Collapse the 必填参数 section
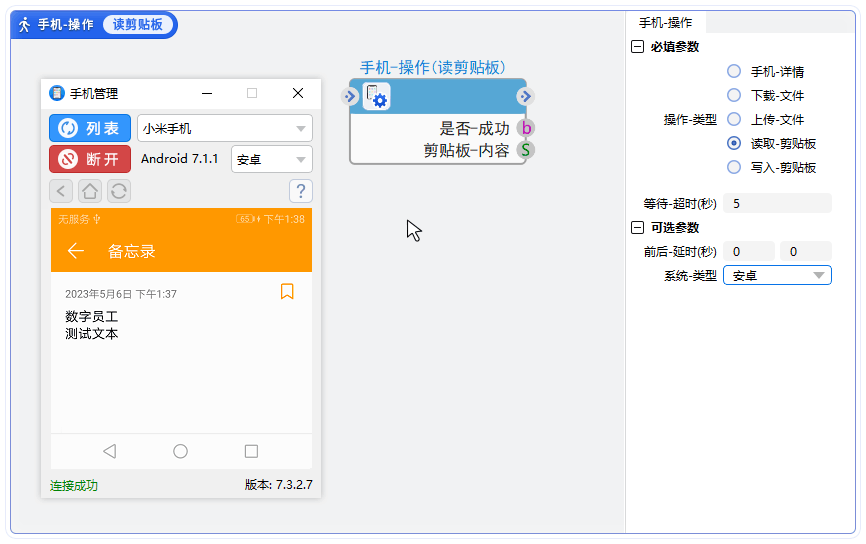The height and width of the screenshot is (544, 866). coord(637,47)
